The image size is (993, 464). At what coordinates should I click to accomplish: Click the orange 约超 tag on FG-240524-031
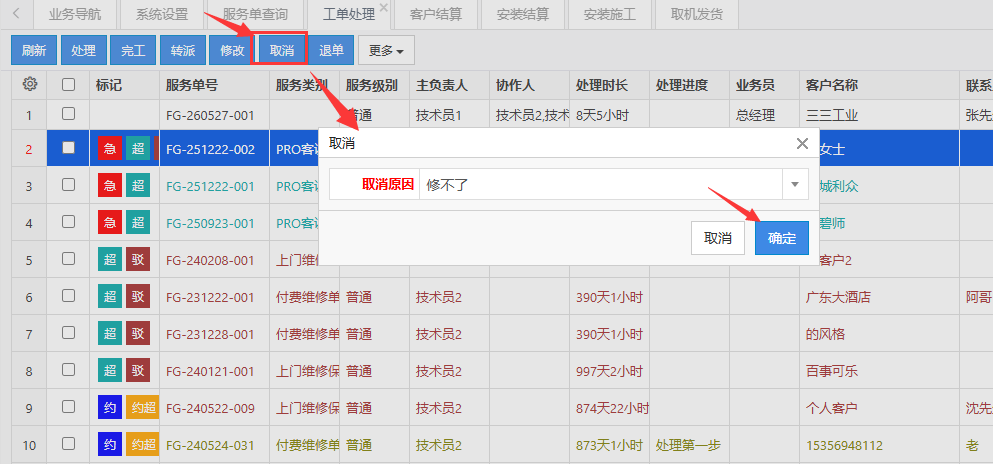tap(142, 445)
